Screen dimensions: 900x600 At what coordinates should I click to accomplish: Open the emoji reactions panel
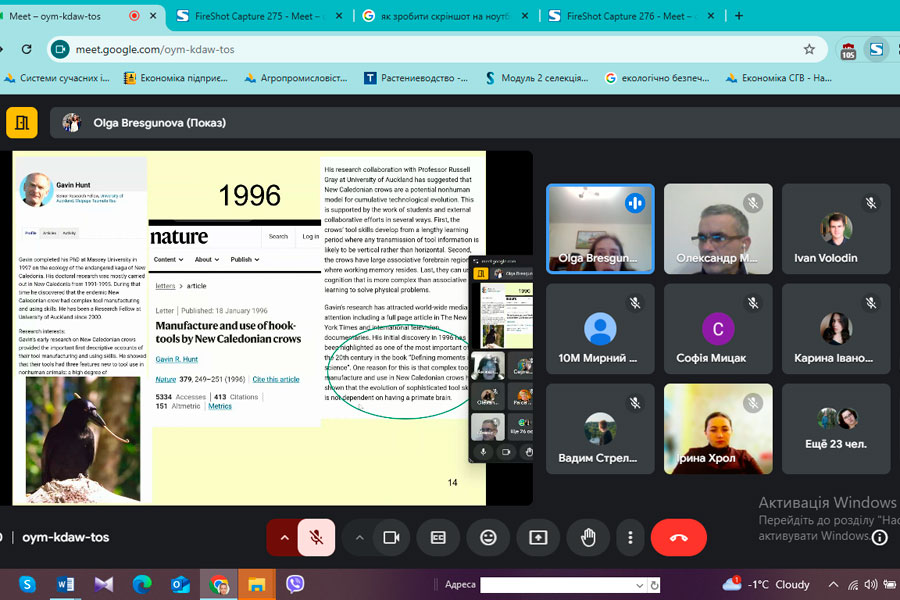pyautogui.click(x=488, y=537)
